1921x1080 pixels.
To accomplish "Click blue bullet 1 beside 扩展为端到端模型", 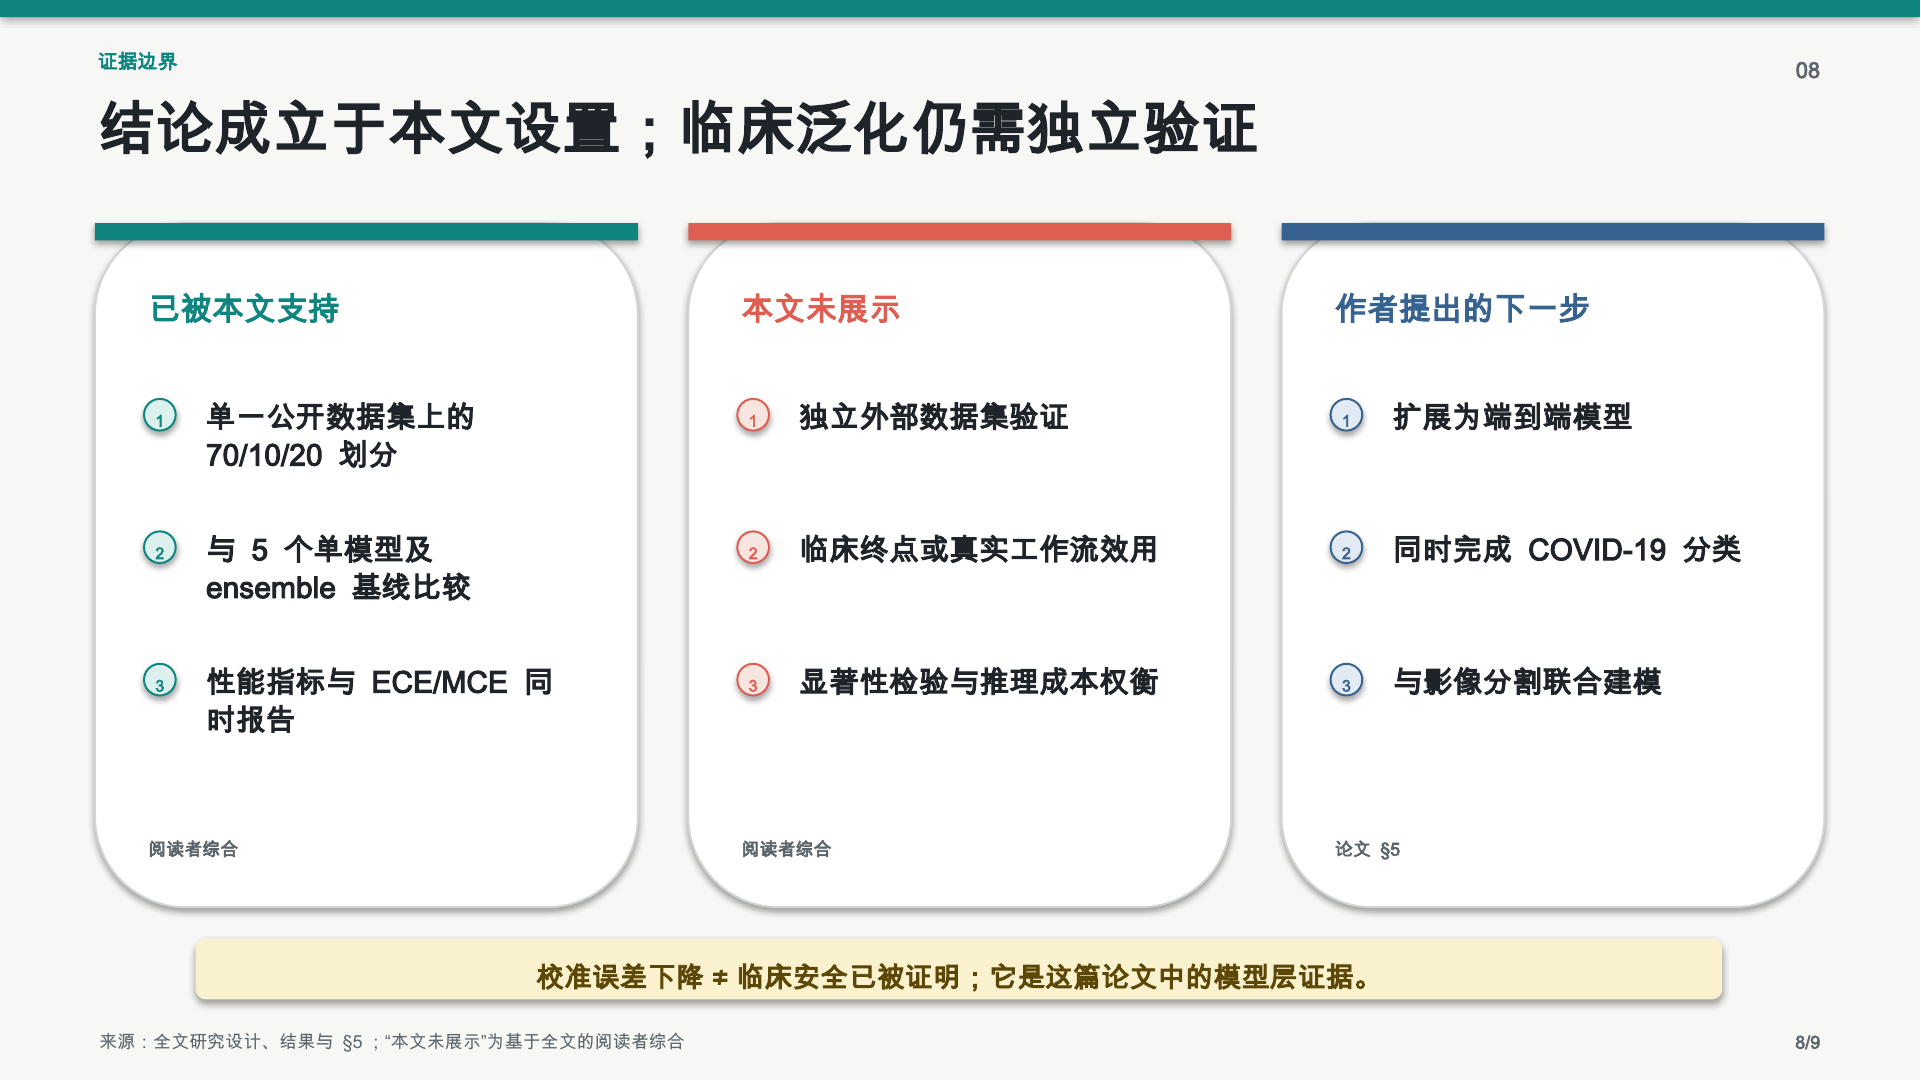I will click(1346, 415).
